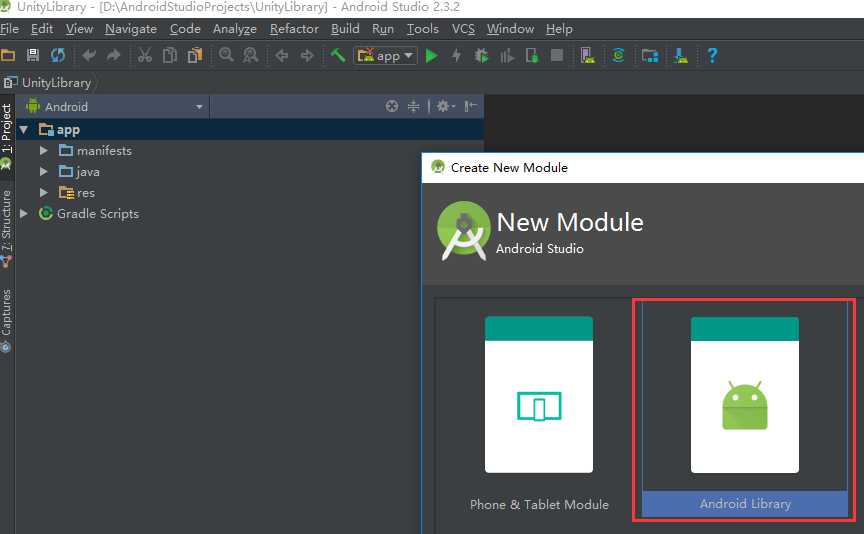Select the app module row
The height and width of the screenshot is (534, 864).
pos(250,130)
